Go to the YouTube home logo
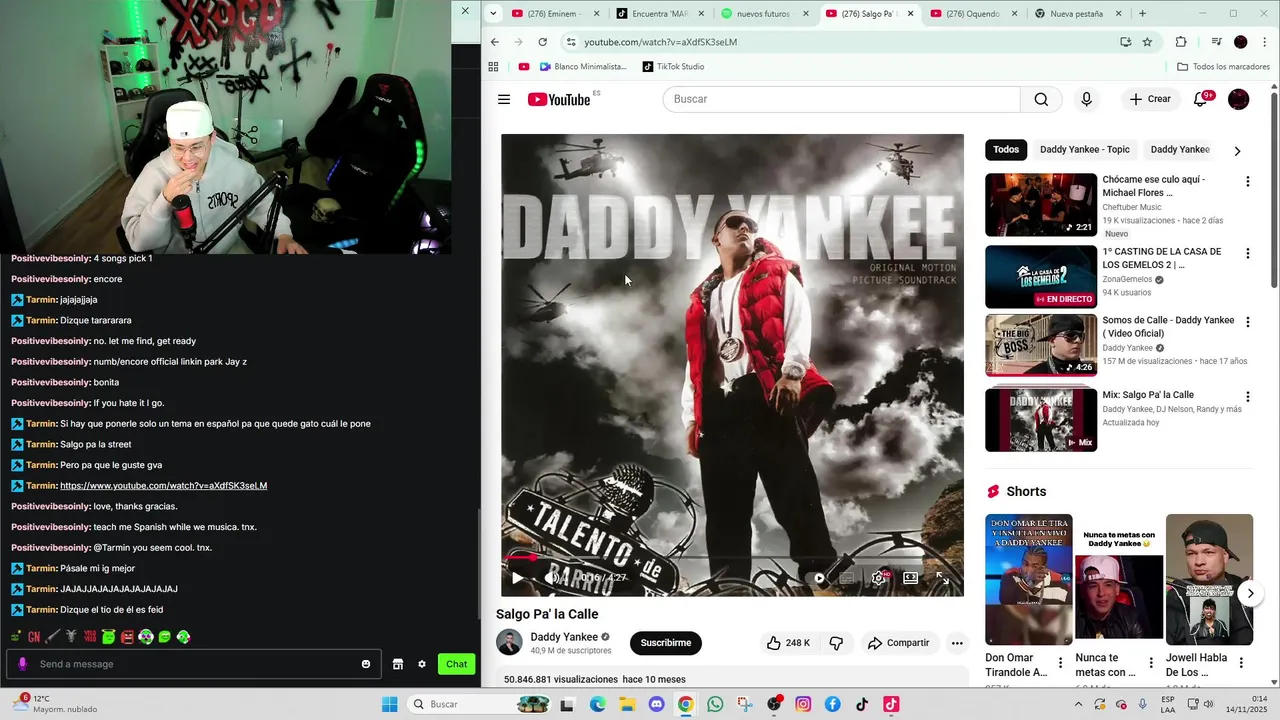The width and height of the screenshot is (1280, 720). pyautogui.click(x=560, y=99)
